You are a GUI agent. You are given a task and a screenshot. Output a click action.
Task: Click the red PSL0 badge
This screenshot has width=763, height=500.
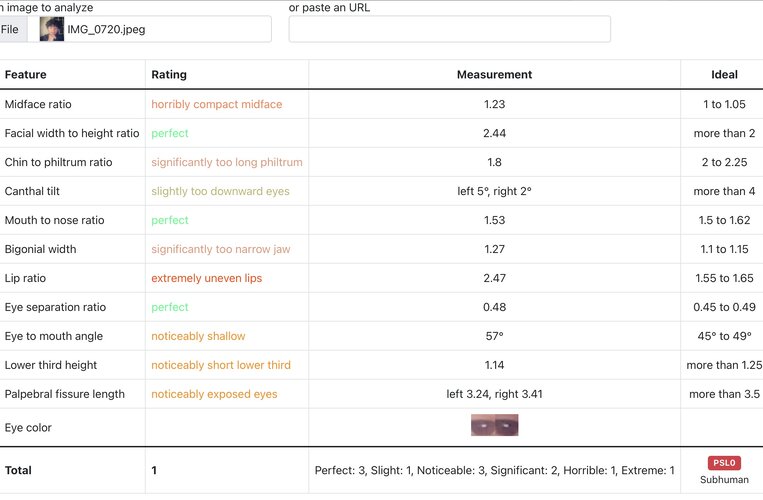(724, 463)
